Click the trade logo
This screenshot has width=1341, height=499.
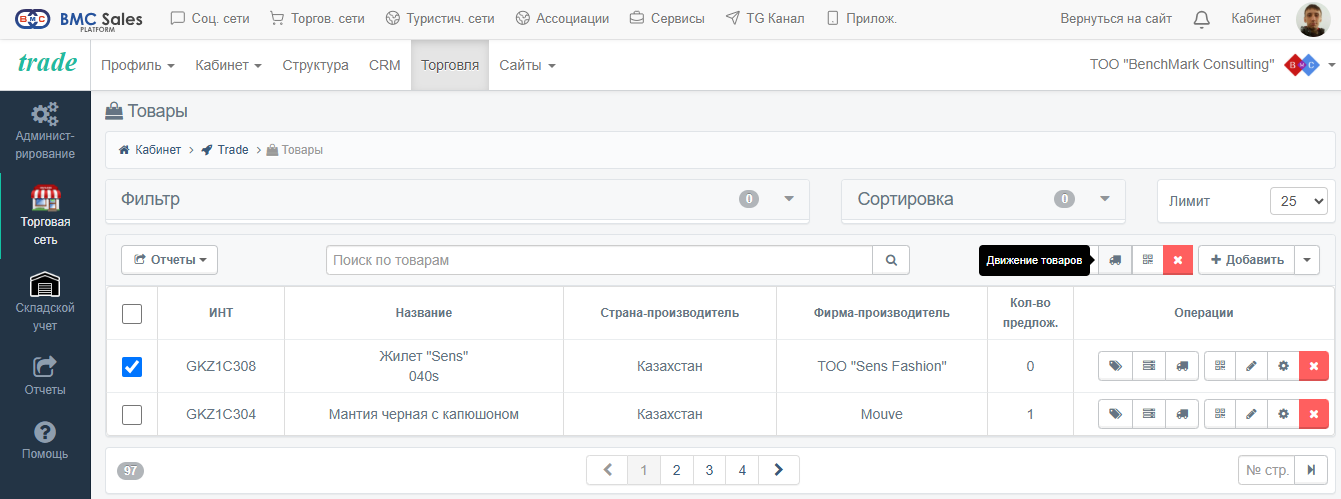point(47,63)
